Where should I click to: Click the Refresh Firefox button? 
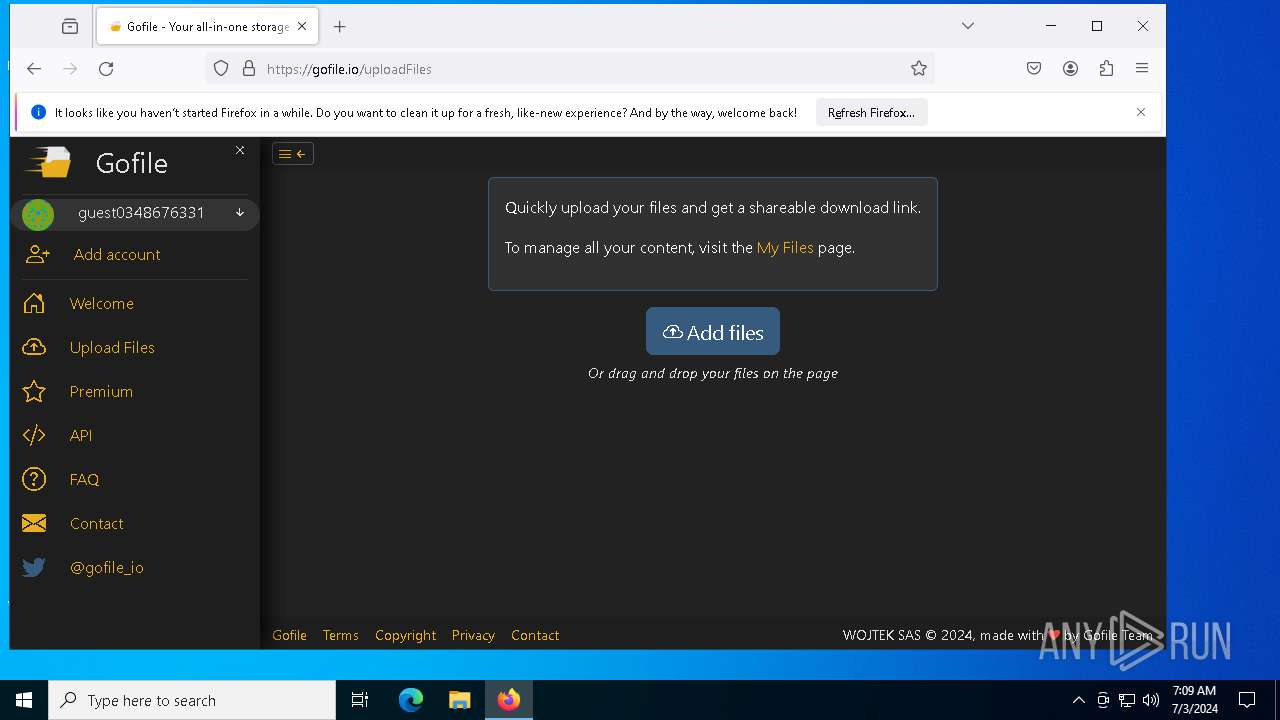click(x=871, y=113)
